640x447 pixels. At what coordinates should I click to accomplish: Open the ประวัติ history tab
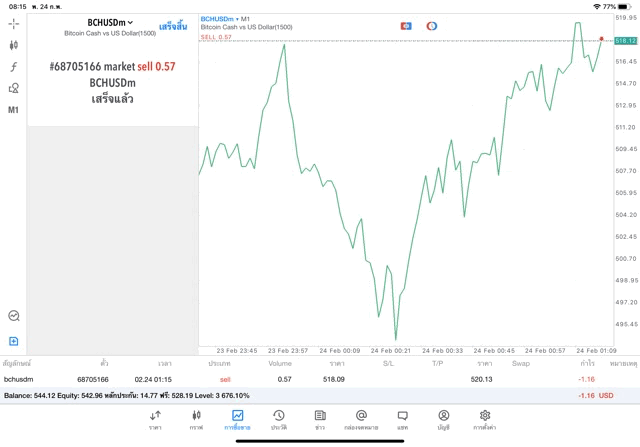pyautogui.click(x=278, y=420)
